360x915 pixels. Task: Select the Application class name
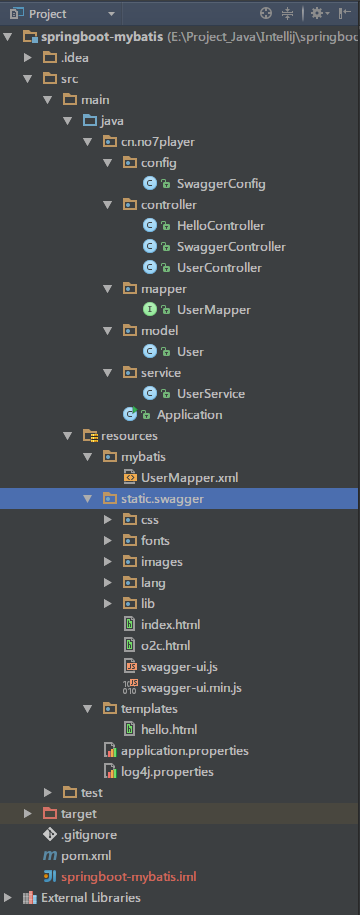[x=190, y=415]
